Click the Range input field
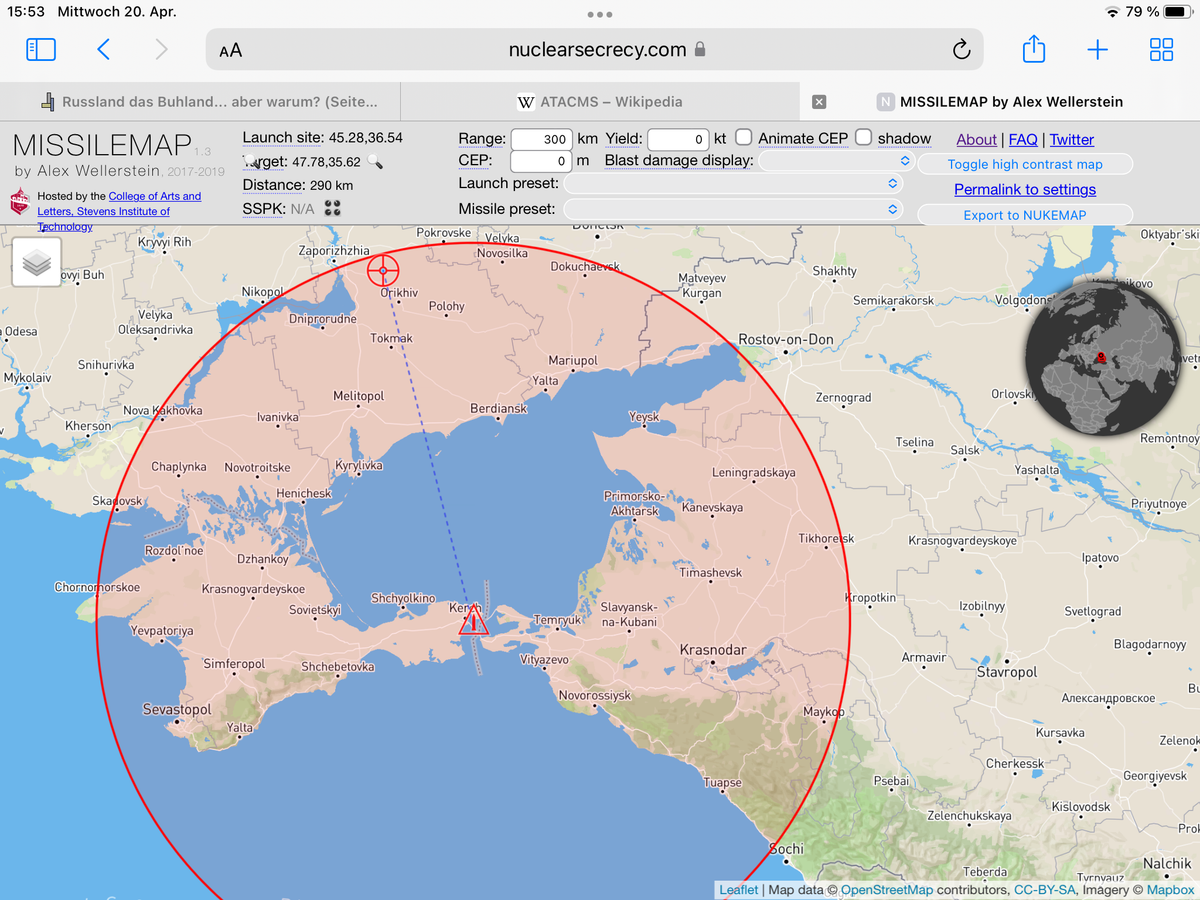This screenshot has height=900, width=1200. pyautogui.click(x=541, y=139)
